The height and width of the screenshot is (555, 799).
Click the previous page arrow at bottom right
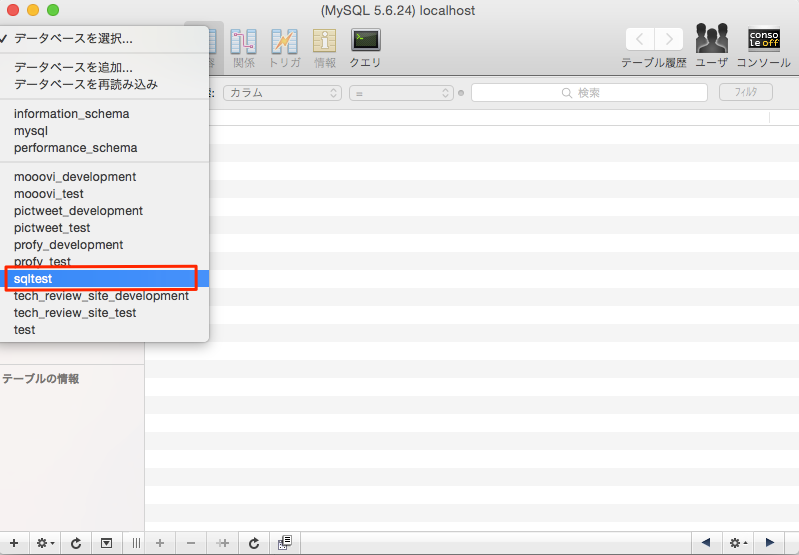coord(706,543)
